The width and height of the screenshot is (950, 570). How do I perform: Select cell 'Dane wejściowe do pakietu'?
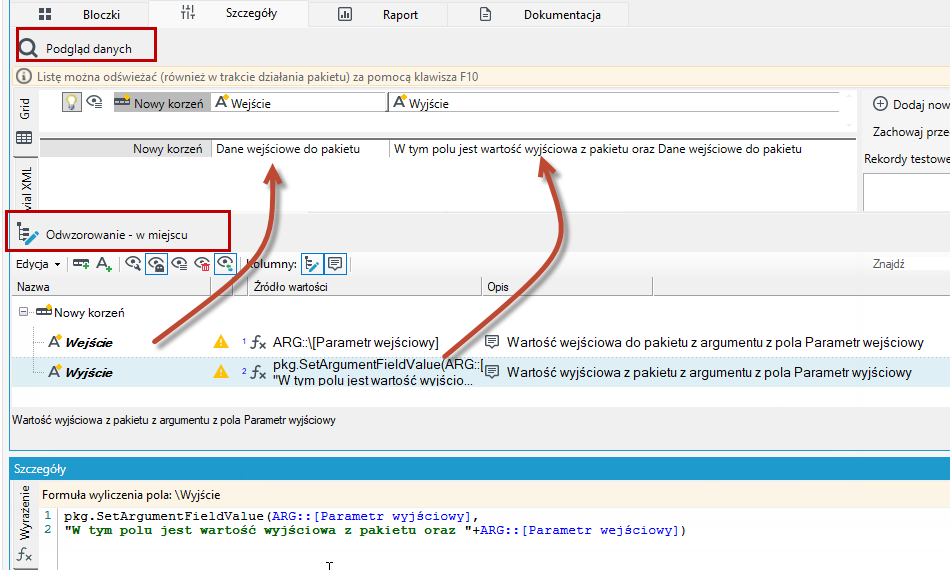point(300,149)
